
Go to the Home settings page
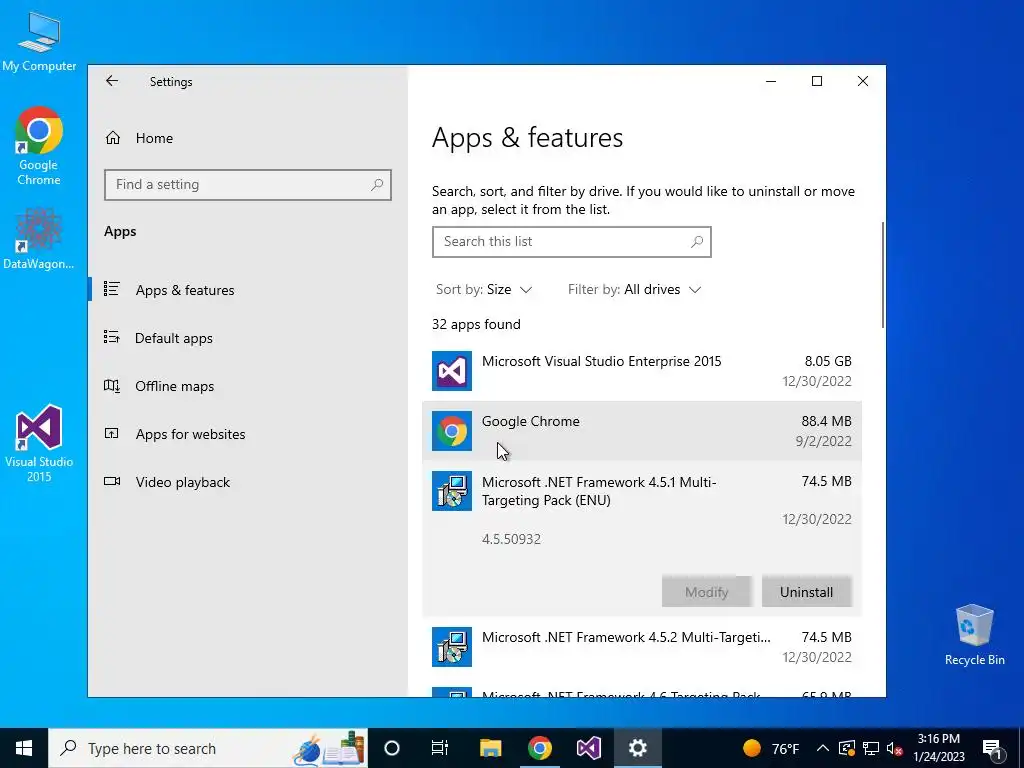click(154, 138)
